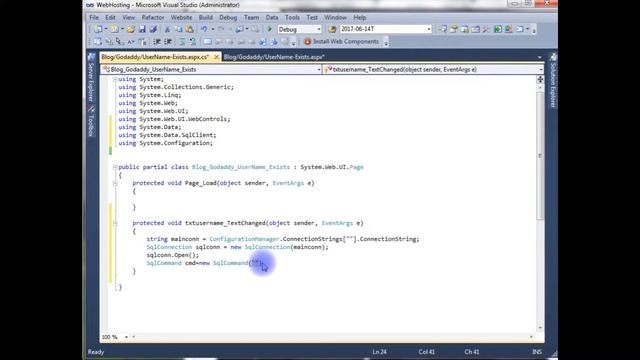Open the Window menu
640x360 pixels.
point(335,18)
